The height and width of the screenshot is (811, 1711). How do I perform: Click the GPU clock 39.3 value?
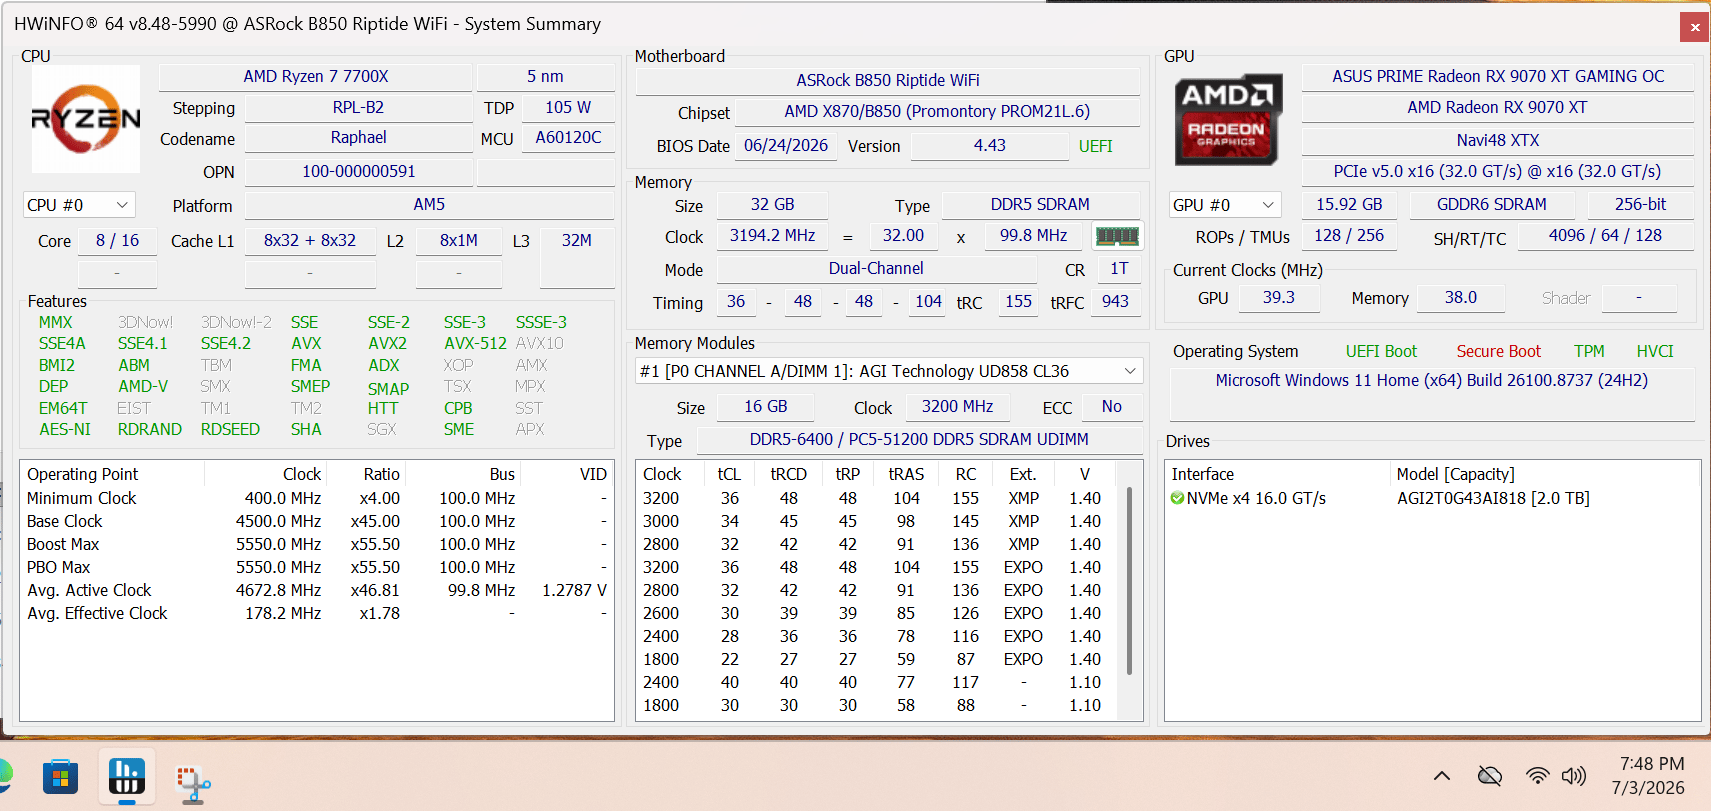pyautogui.click(x=1279, y=298)
